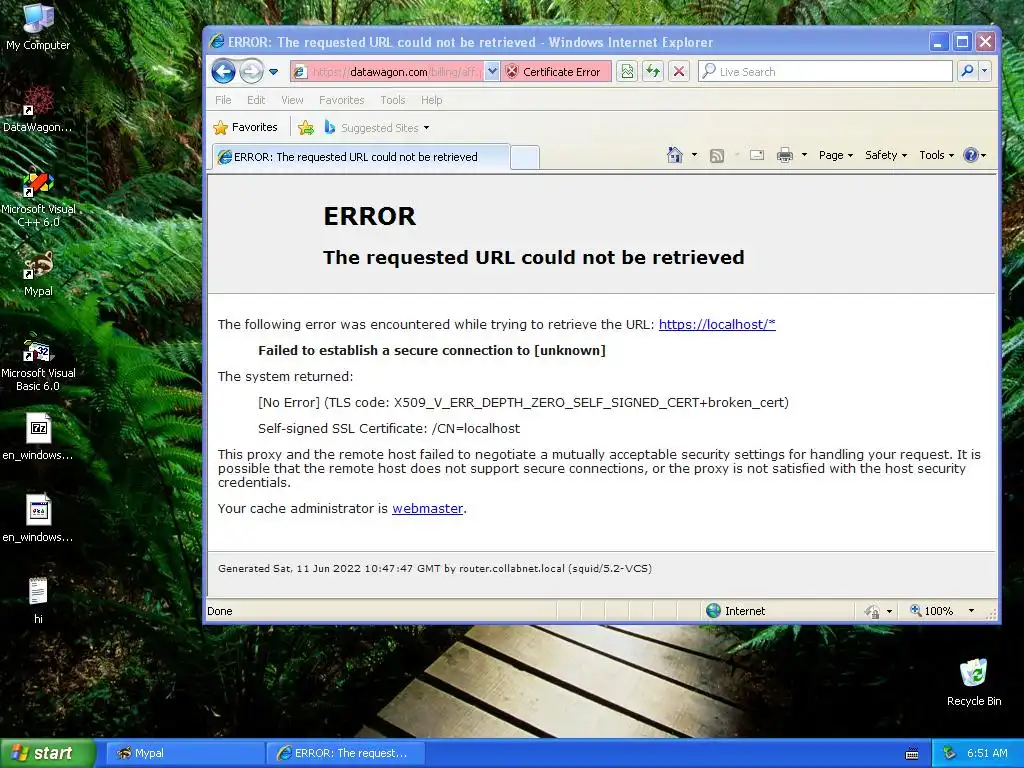Open Suggested Sites dropdown
Viewport: 1024px width, 768px height.
pos(377,127)
